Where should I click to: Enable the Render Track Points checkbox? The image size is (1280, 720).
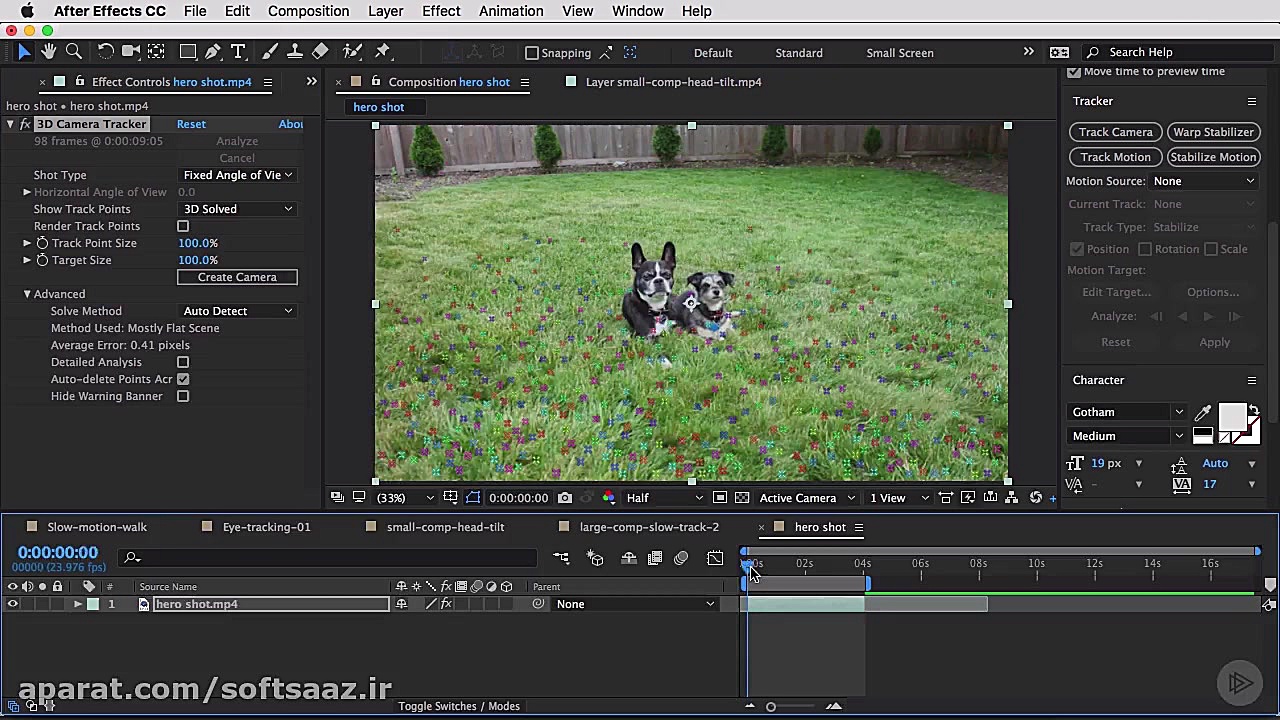183,226
